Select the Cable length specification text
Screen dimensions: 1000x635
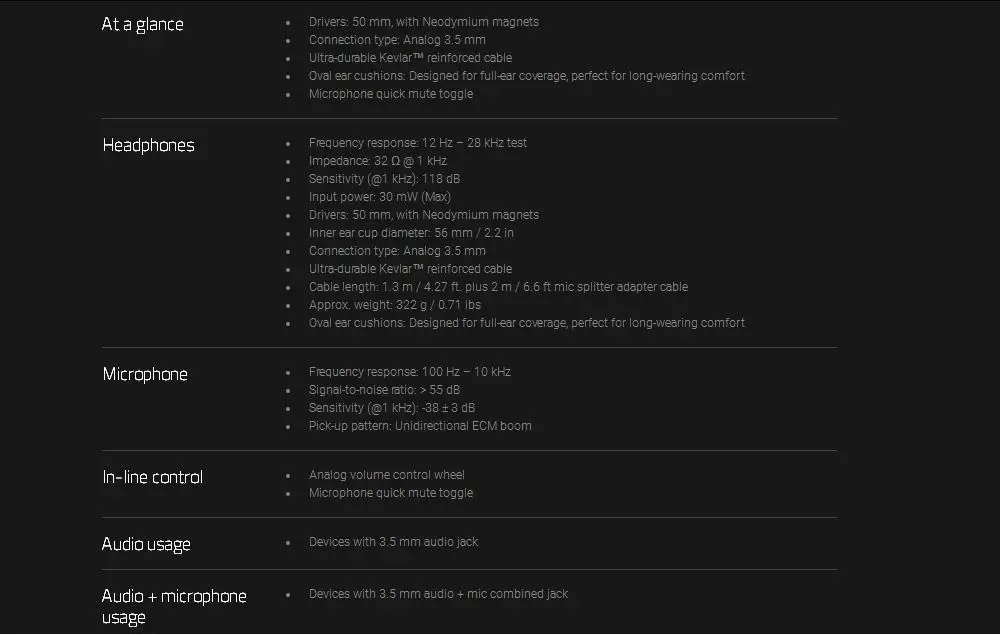pyautogui.click(x=498, y=287)
